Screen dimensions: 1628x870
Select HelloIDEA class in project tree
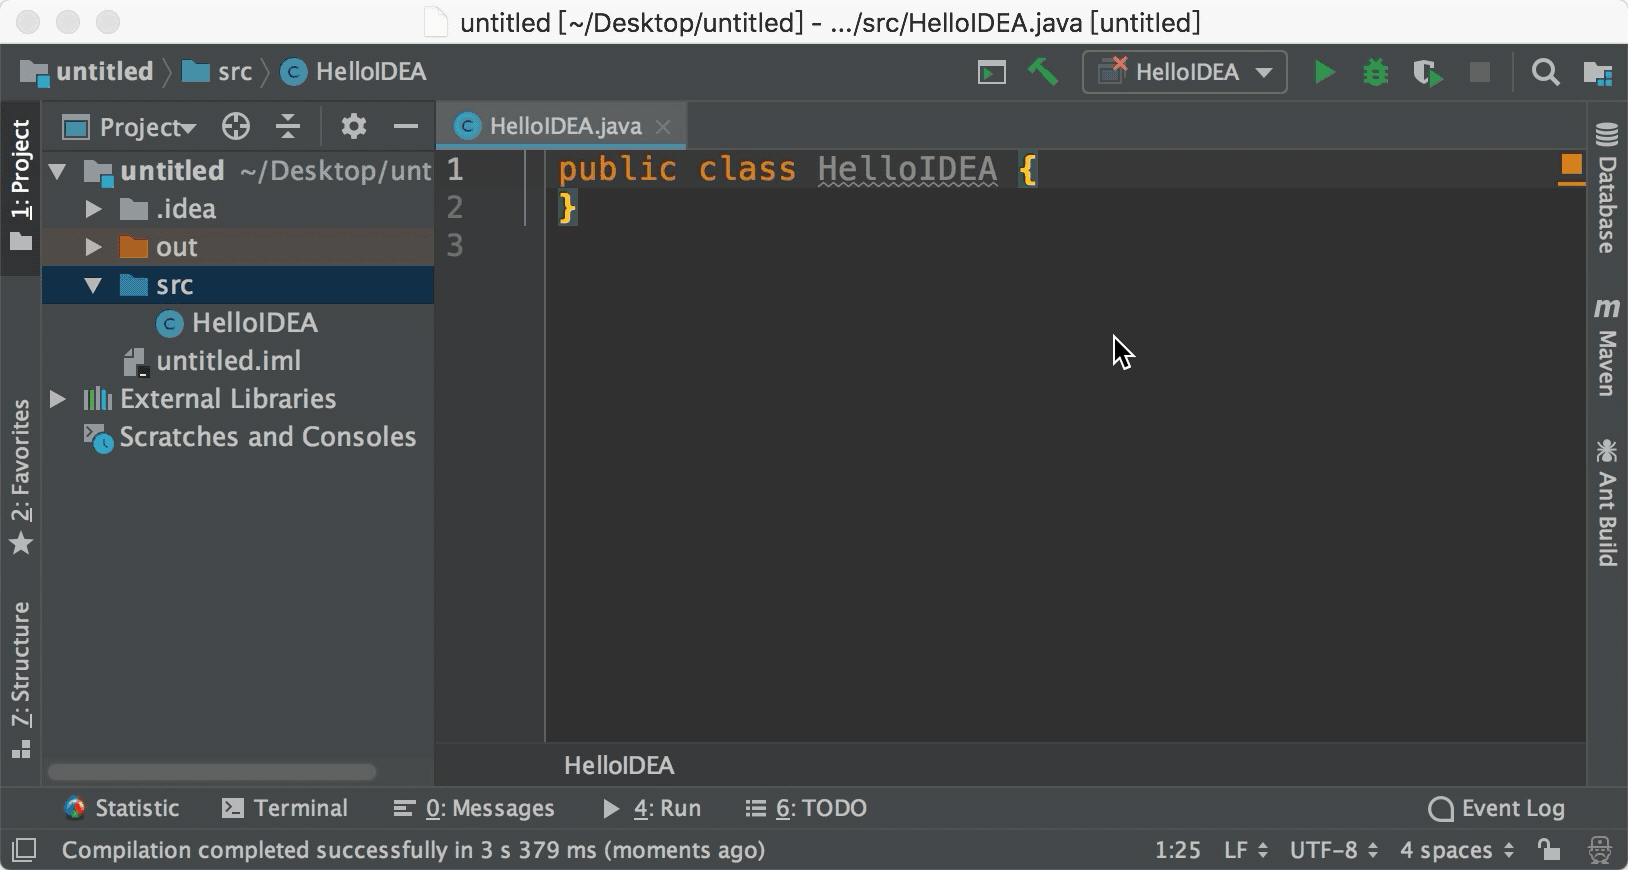click(x=238, y=323)
